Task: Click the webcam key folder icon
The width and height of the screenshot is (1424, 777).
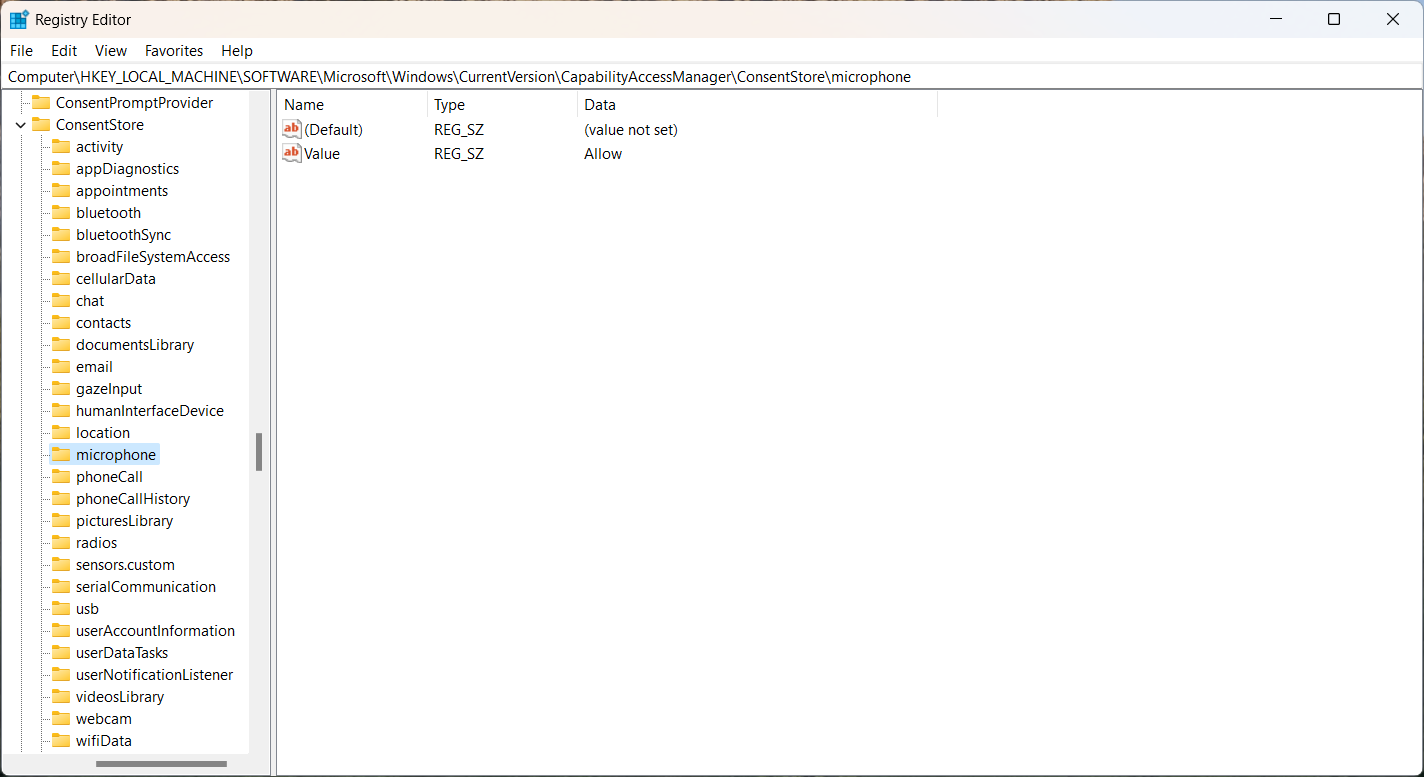Action: (63, 718)
